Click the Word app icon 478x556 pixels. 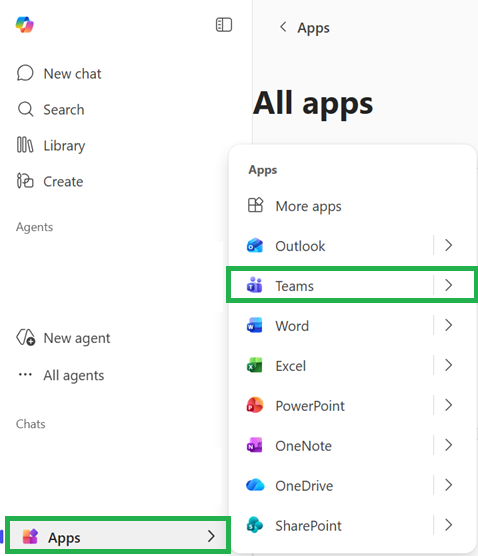255,325
